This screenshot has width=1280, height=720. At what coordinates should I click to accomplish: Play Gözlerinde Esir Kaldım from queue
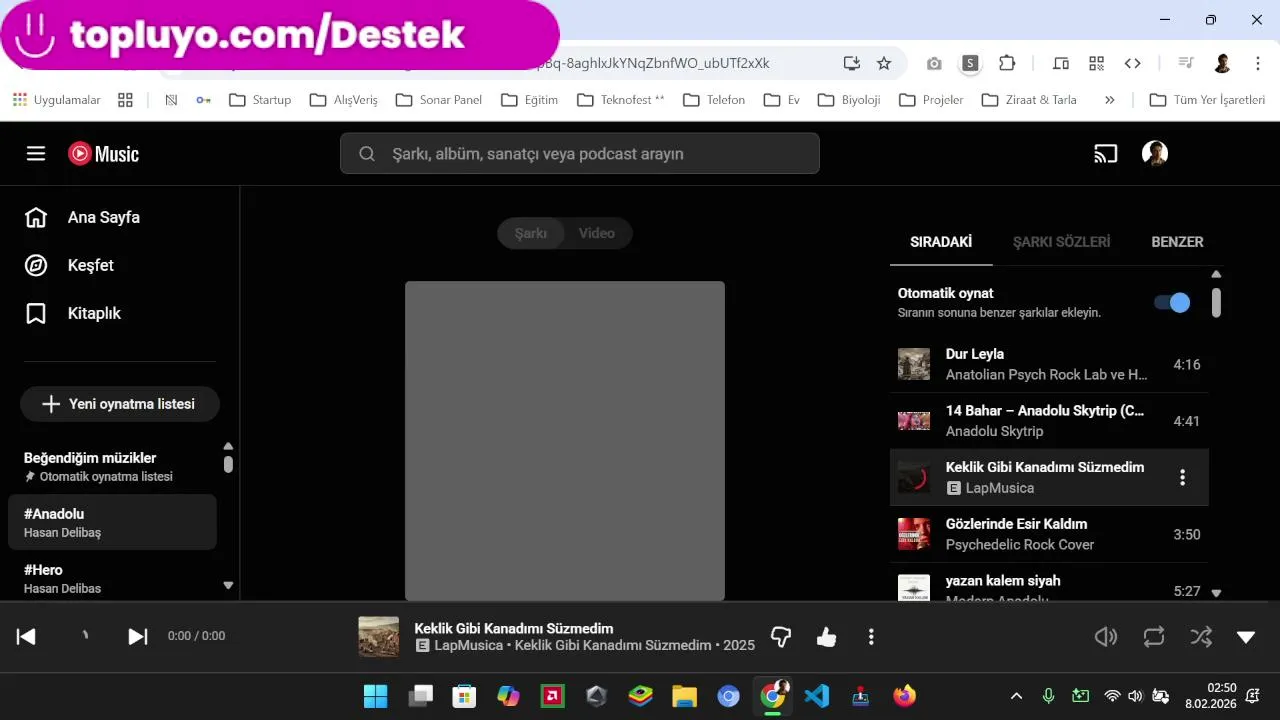1049,534
